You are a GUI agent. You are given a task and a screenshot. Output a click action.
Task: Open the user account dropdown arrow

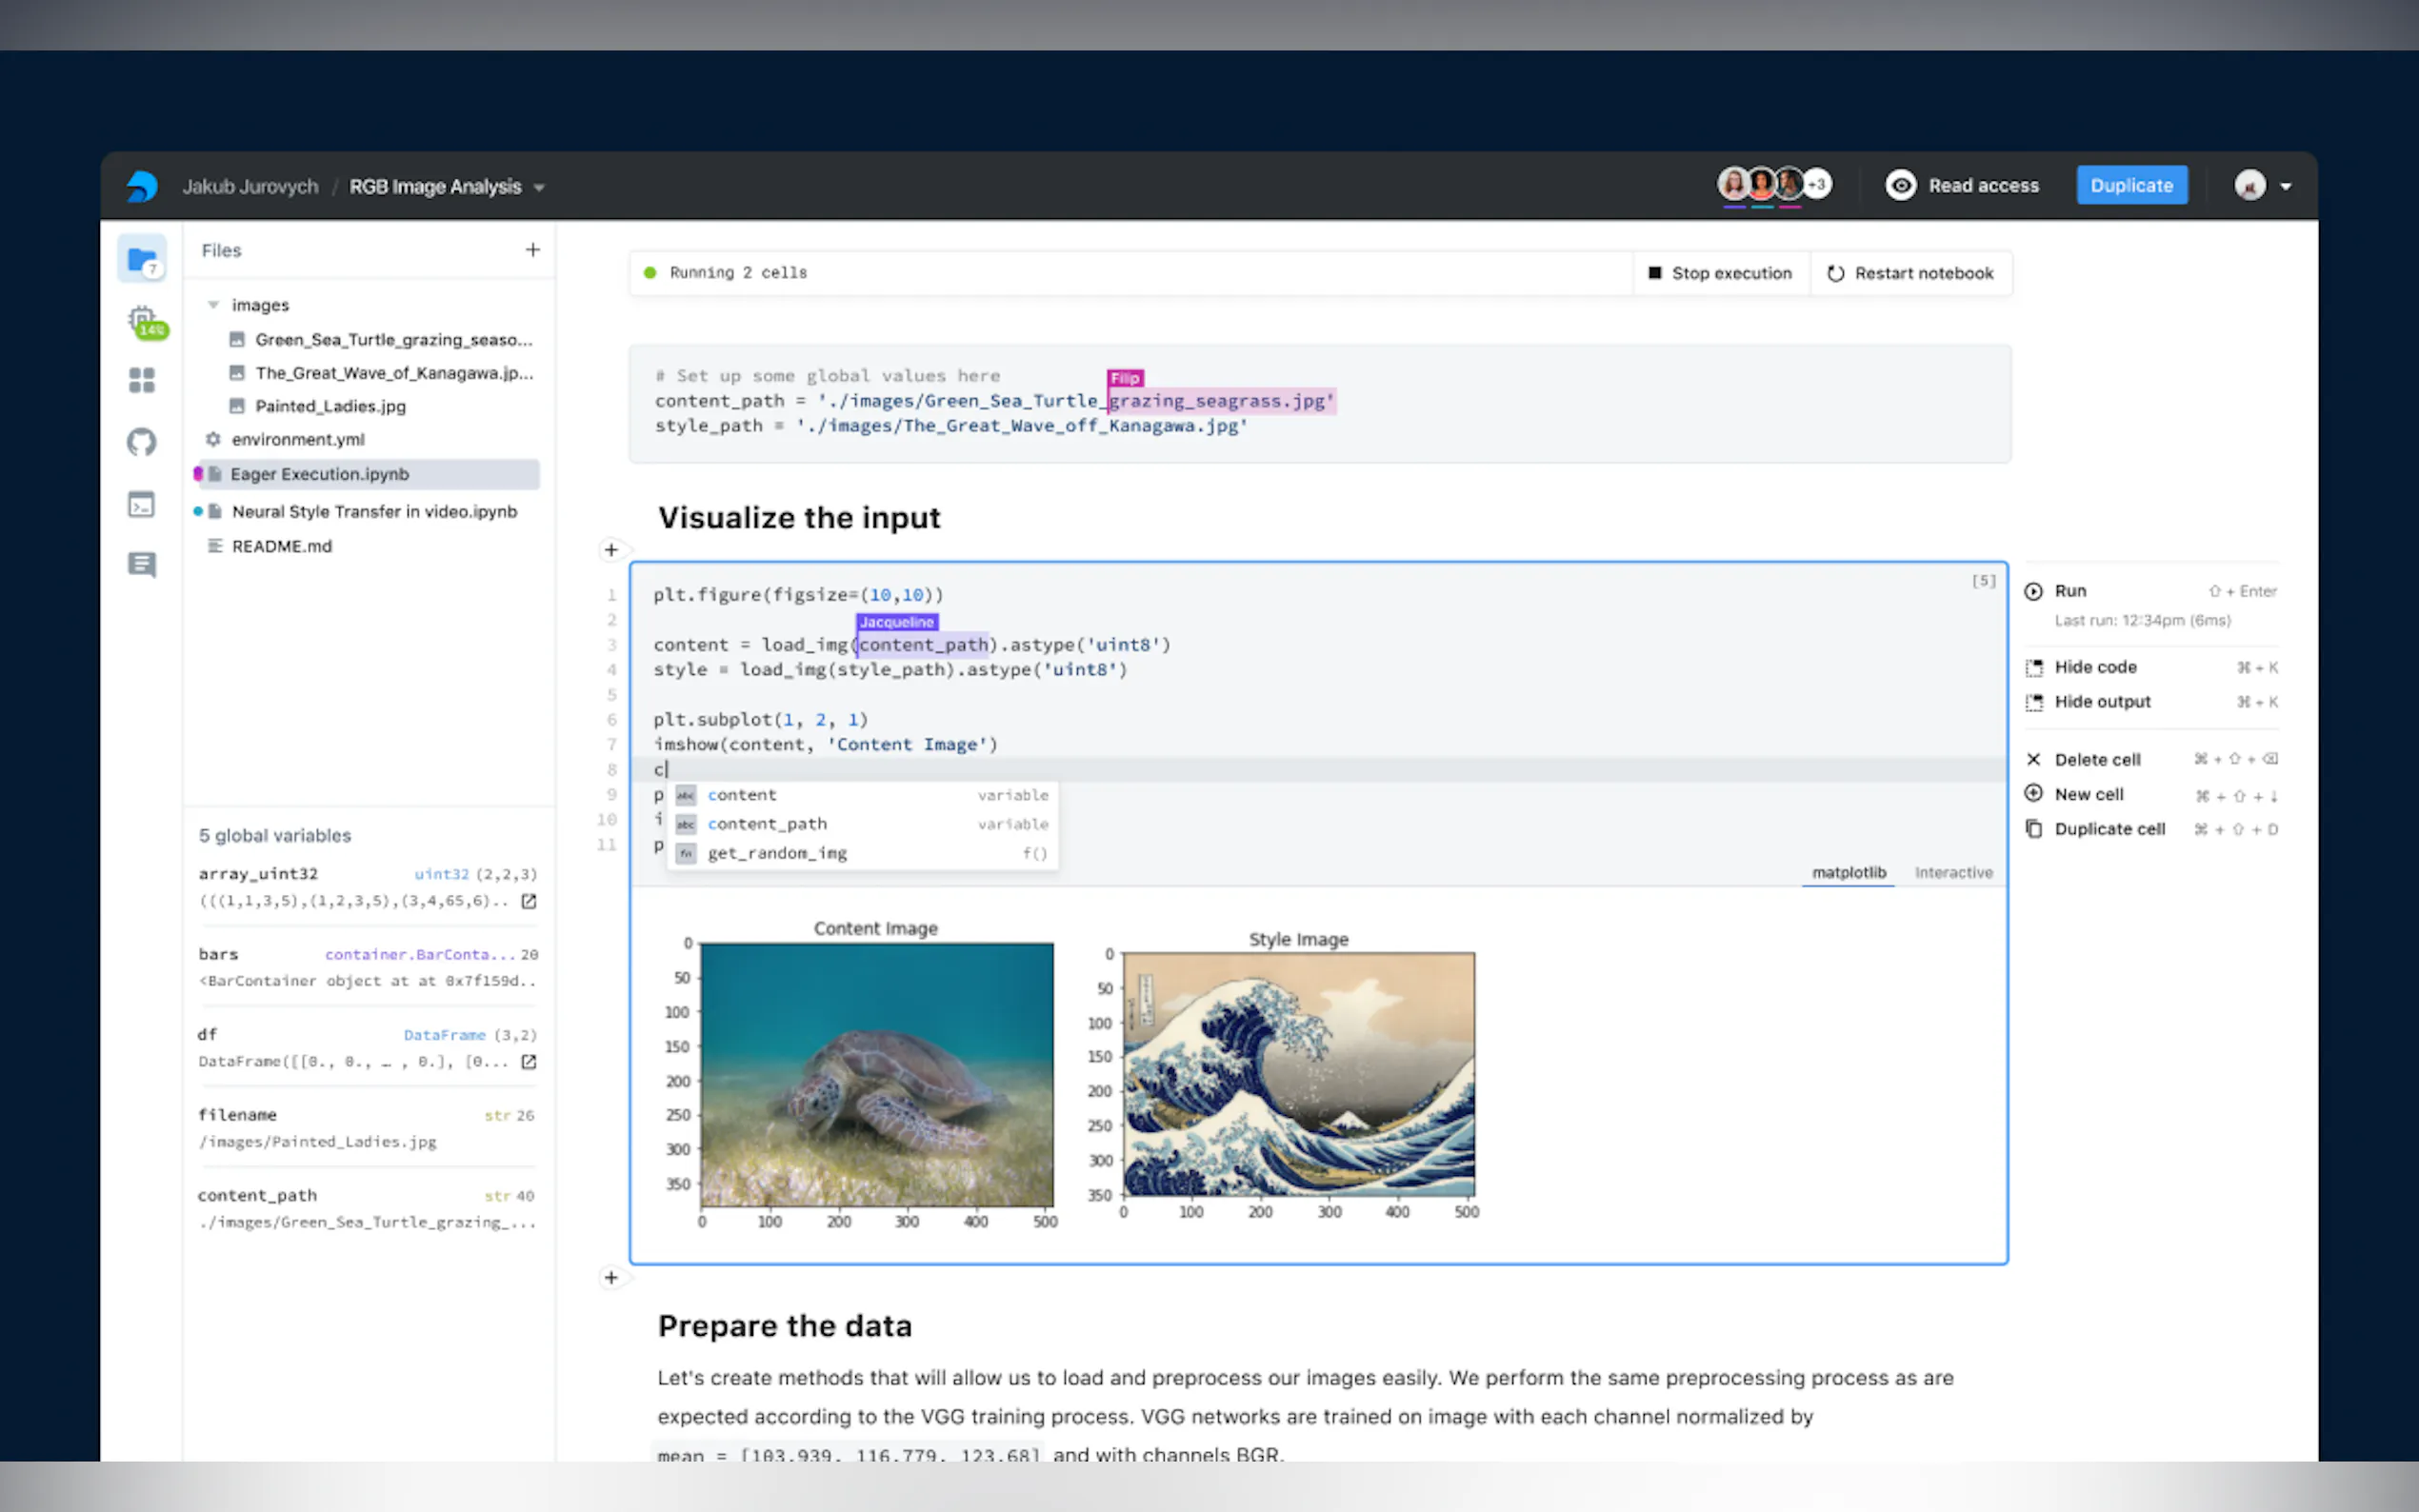[2285, 187]
